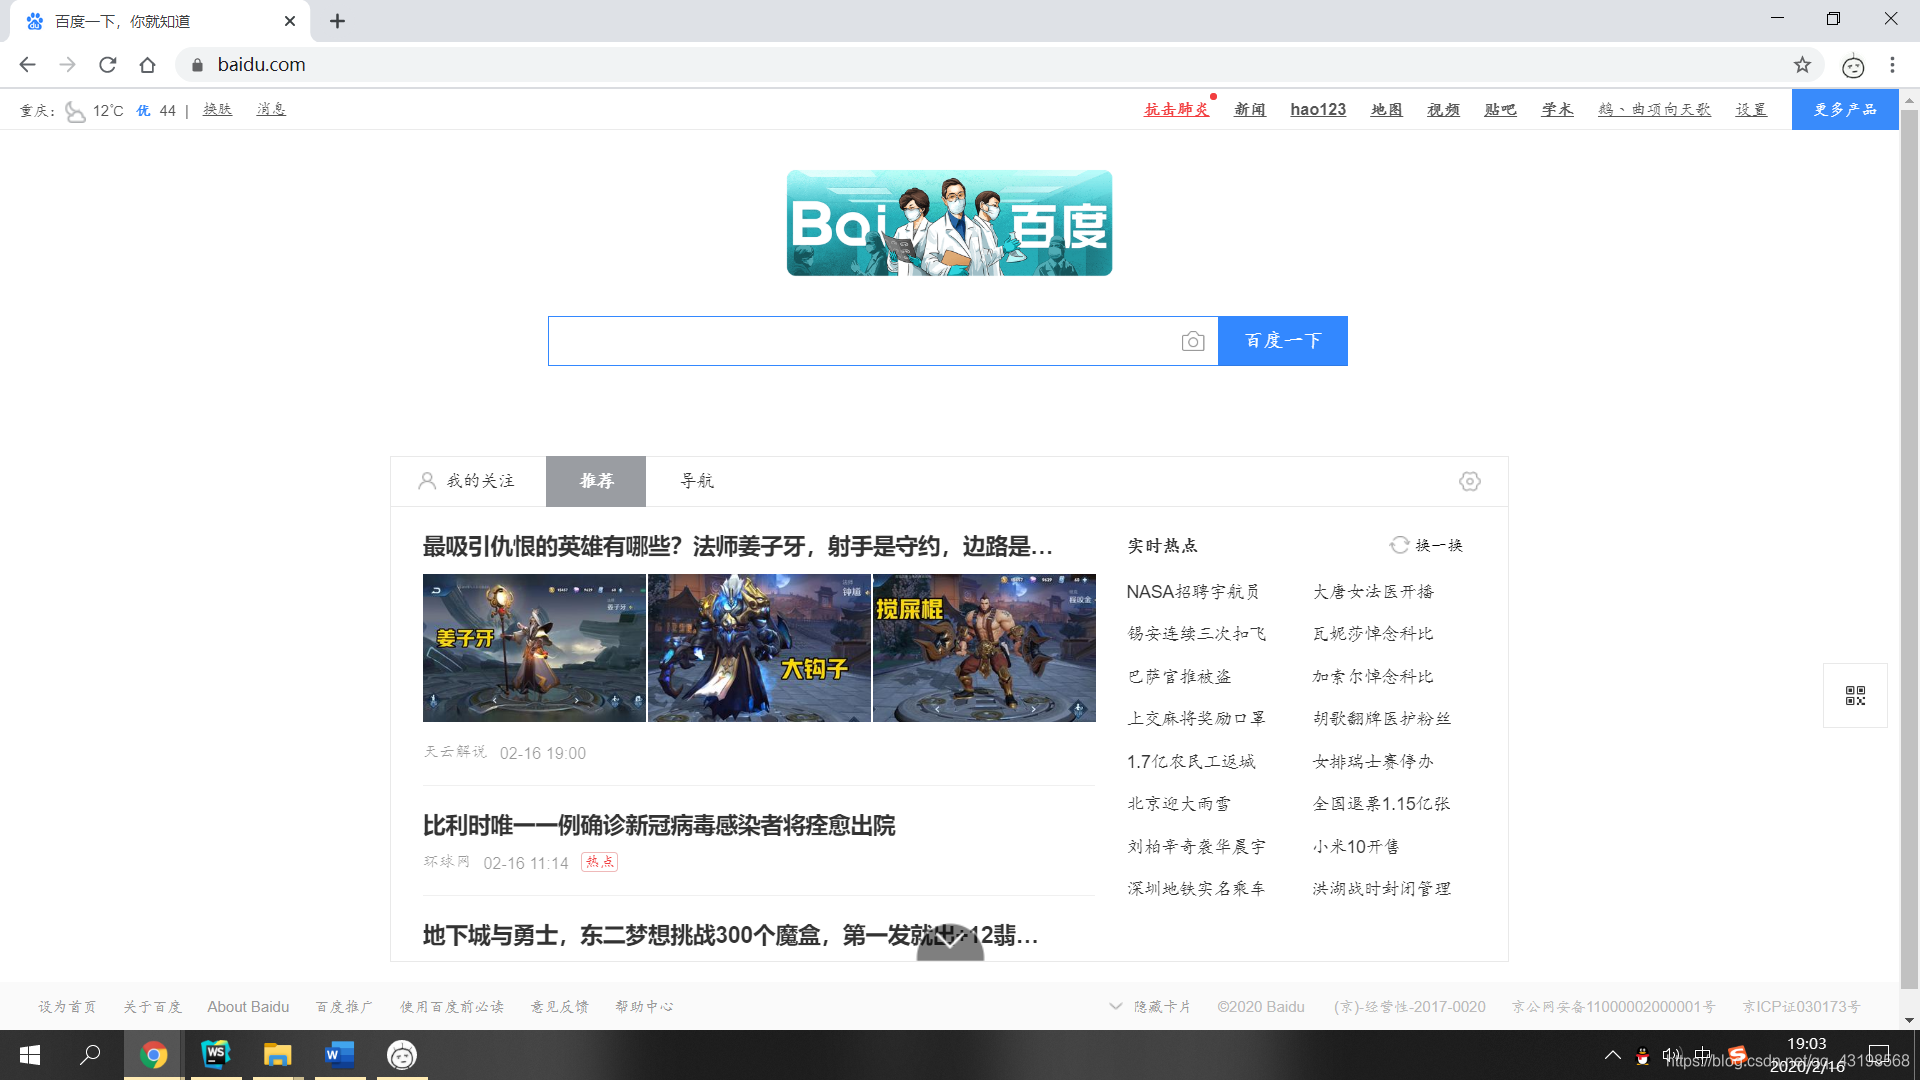Open the 地图 link
Image resolution: width=1920 pixels, height=1080 pixels.
pyautogui.click(x=1387, y=110)
